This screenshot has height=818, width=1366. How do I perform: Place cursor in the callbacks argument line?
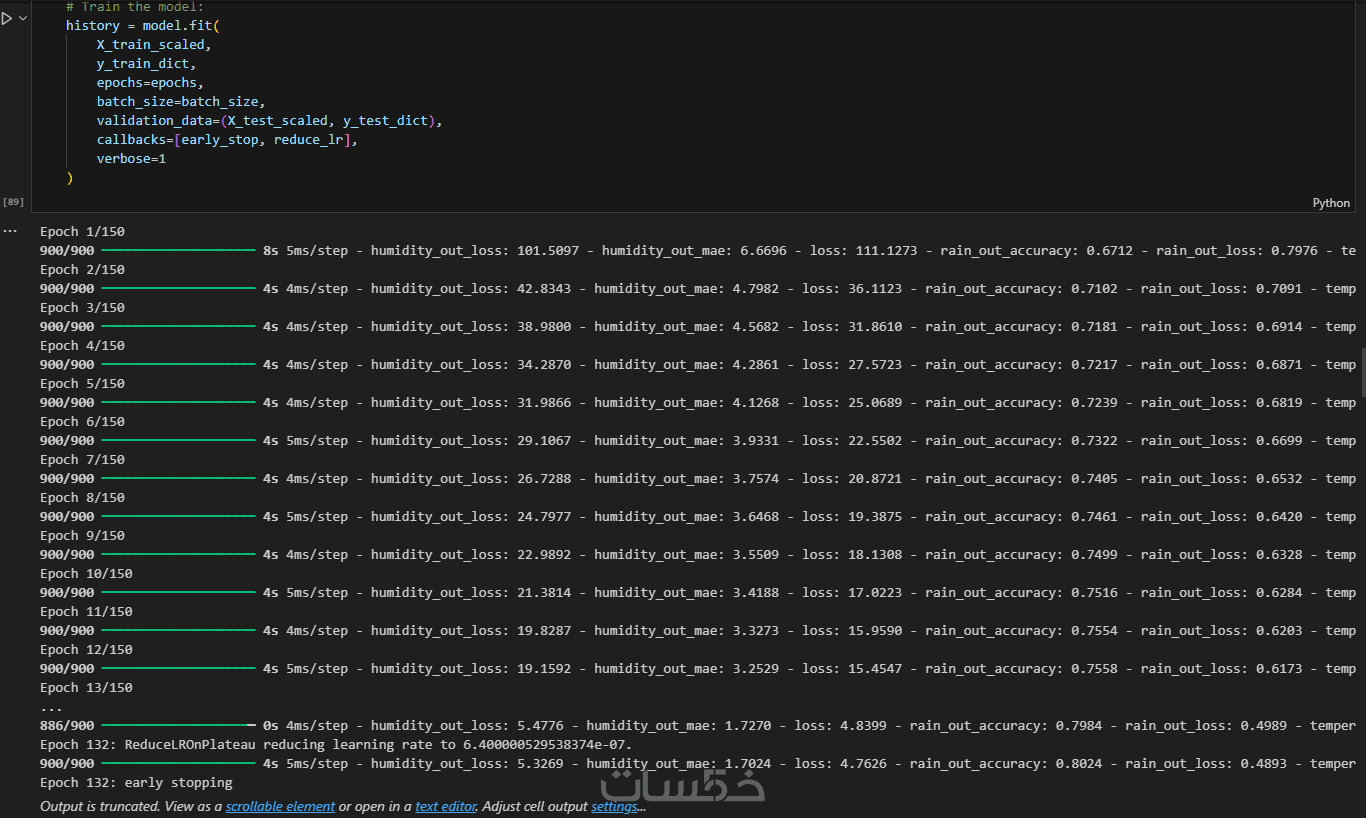226,140
